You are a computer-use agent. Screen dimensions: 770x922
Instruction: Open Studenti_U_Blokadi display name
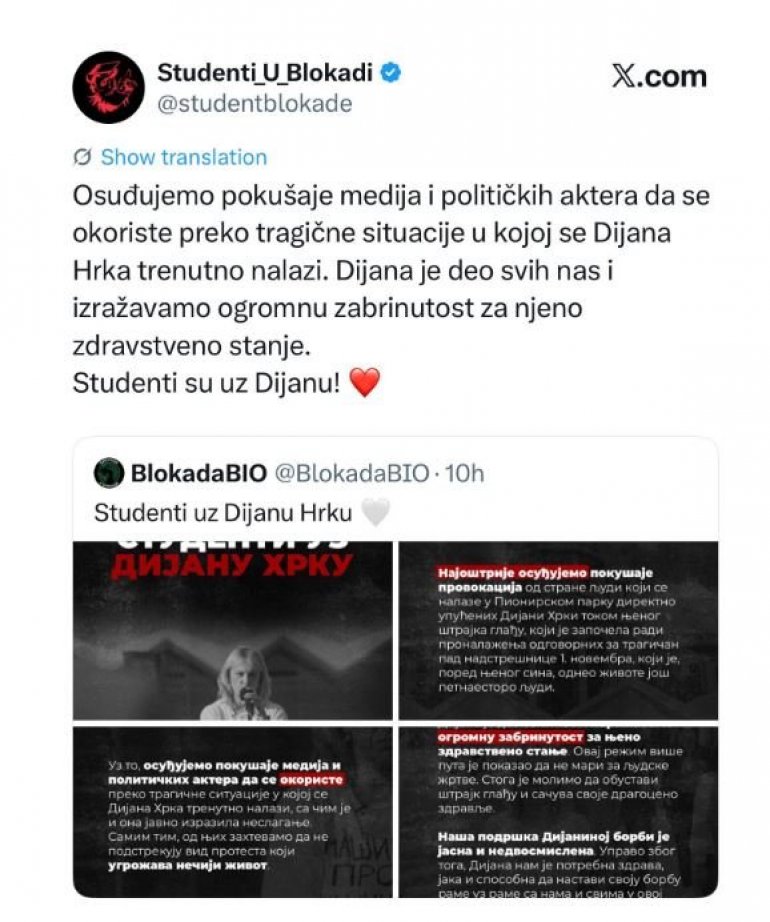265,72
